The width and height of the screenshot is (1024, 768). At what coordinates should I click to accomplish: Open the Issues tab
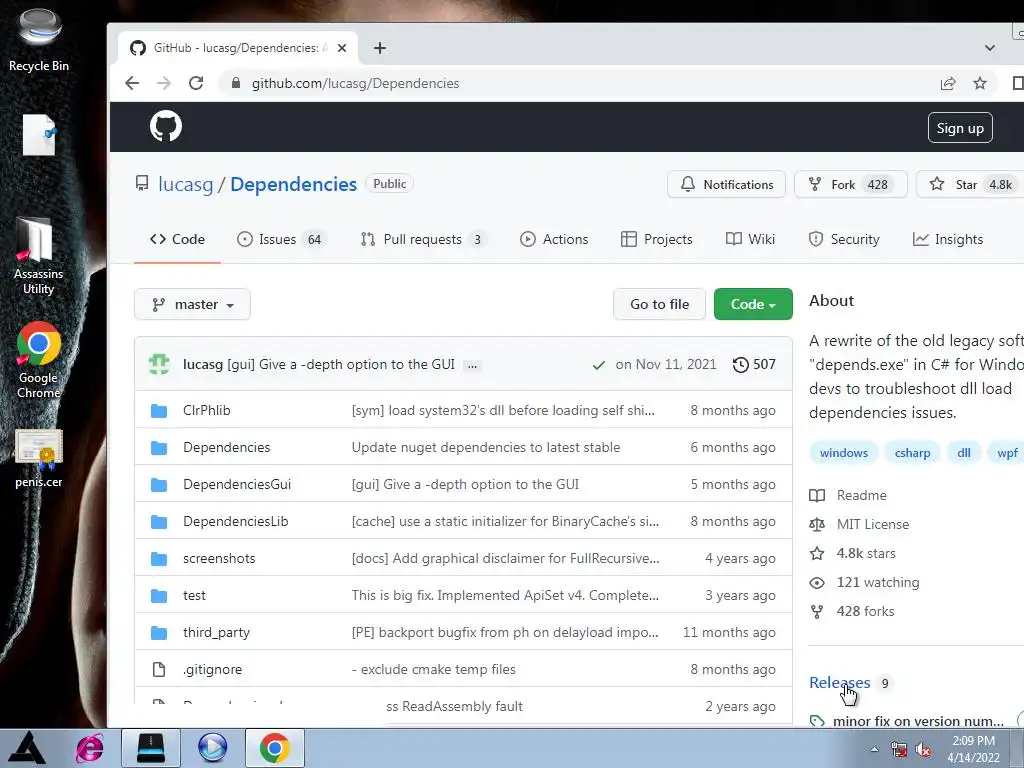click(x=281, y=239)
